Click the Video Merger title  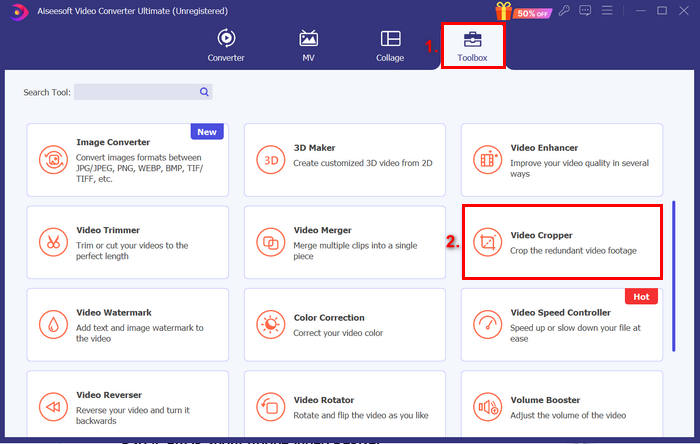pos(322,230)
